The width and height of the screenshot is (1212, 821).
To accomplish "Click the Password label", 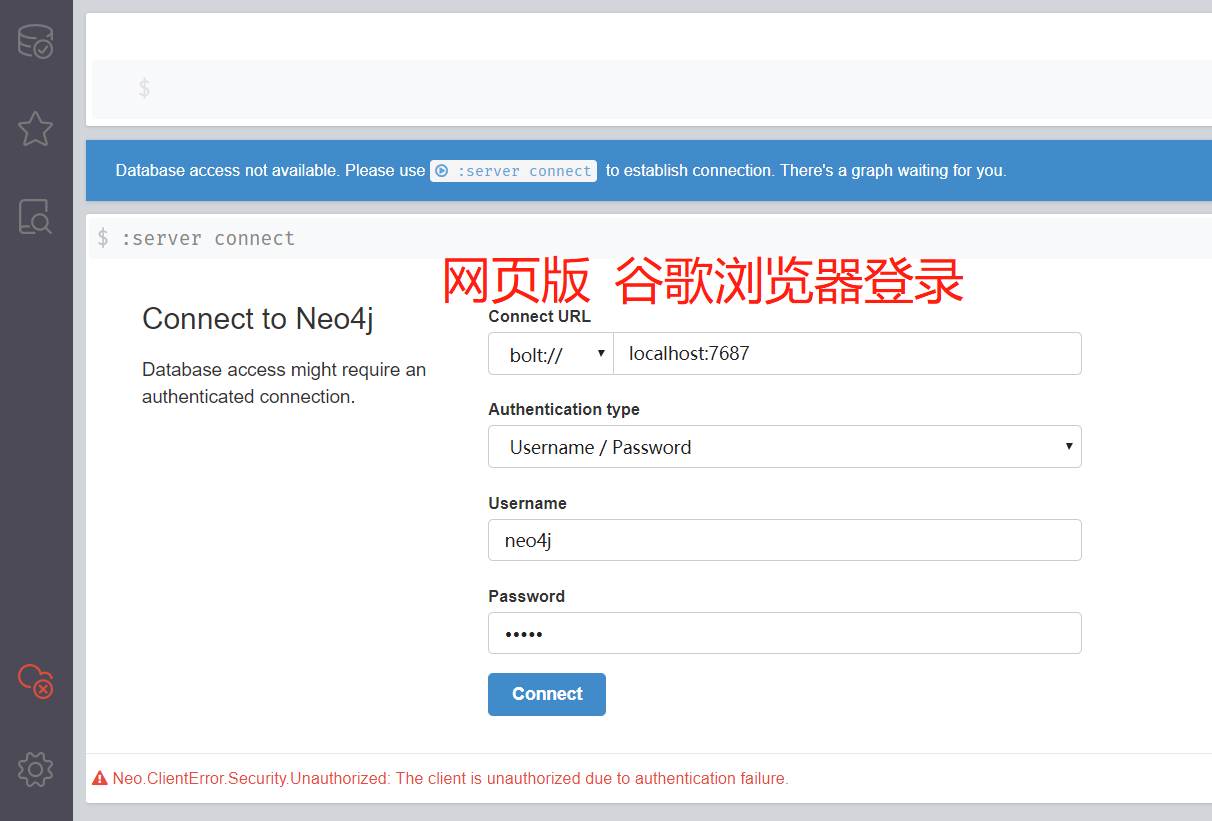I will point(526,596).
